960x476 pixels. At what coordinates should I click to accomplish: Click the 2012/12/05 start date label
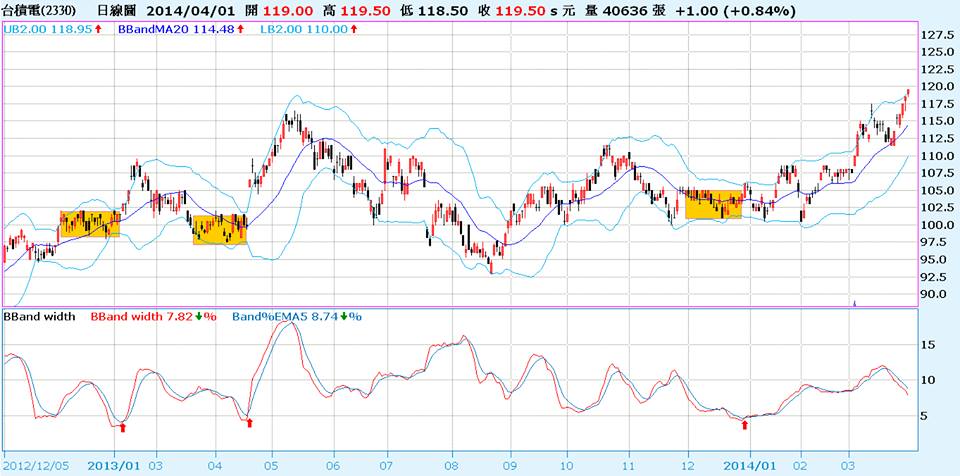37,466
